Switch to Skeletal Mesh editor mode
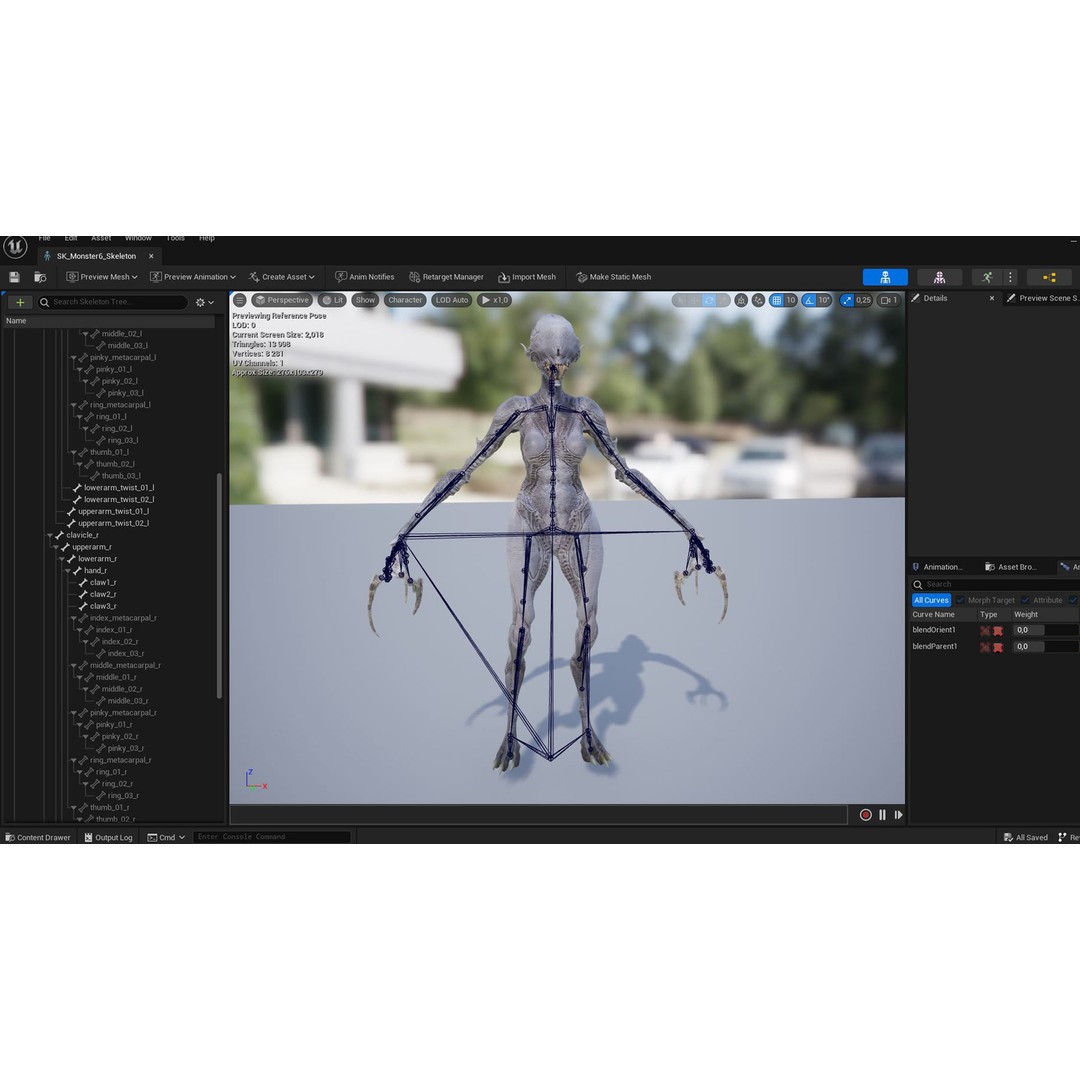 (x=939, y=277)
